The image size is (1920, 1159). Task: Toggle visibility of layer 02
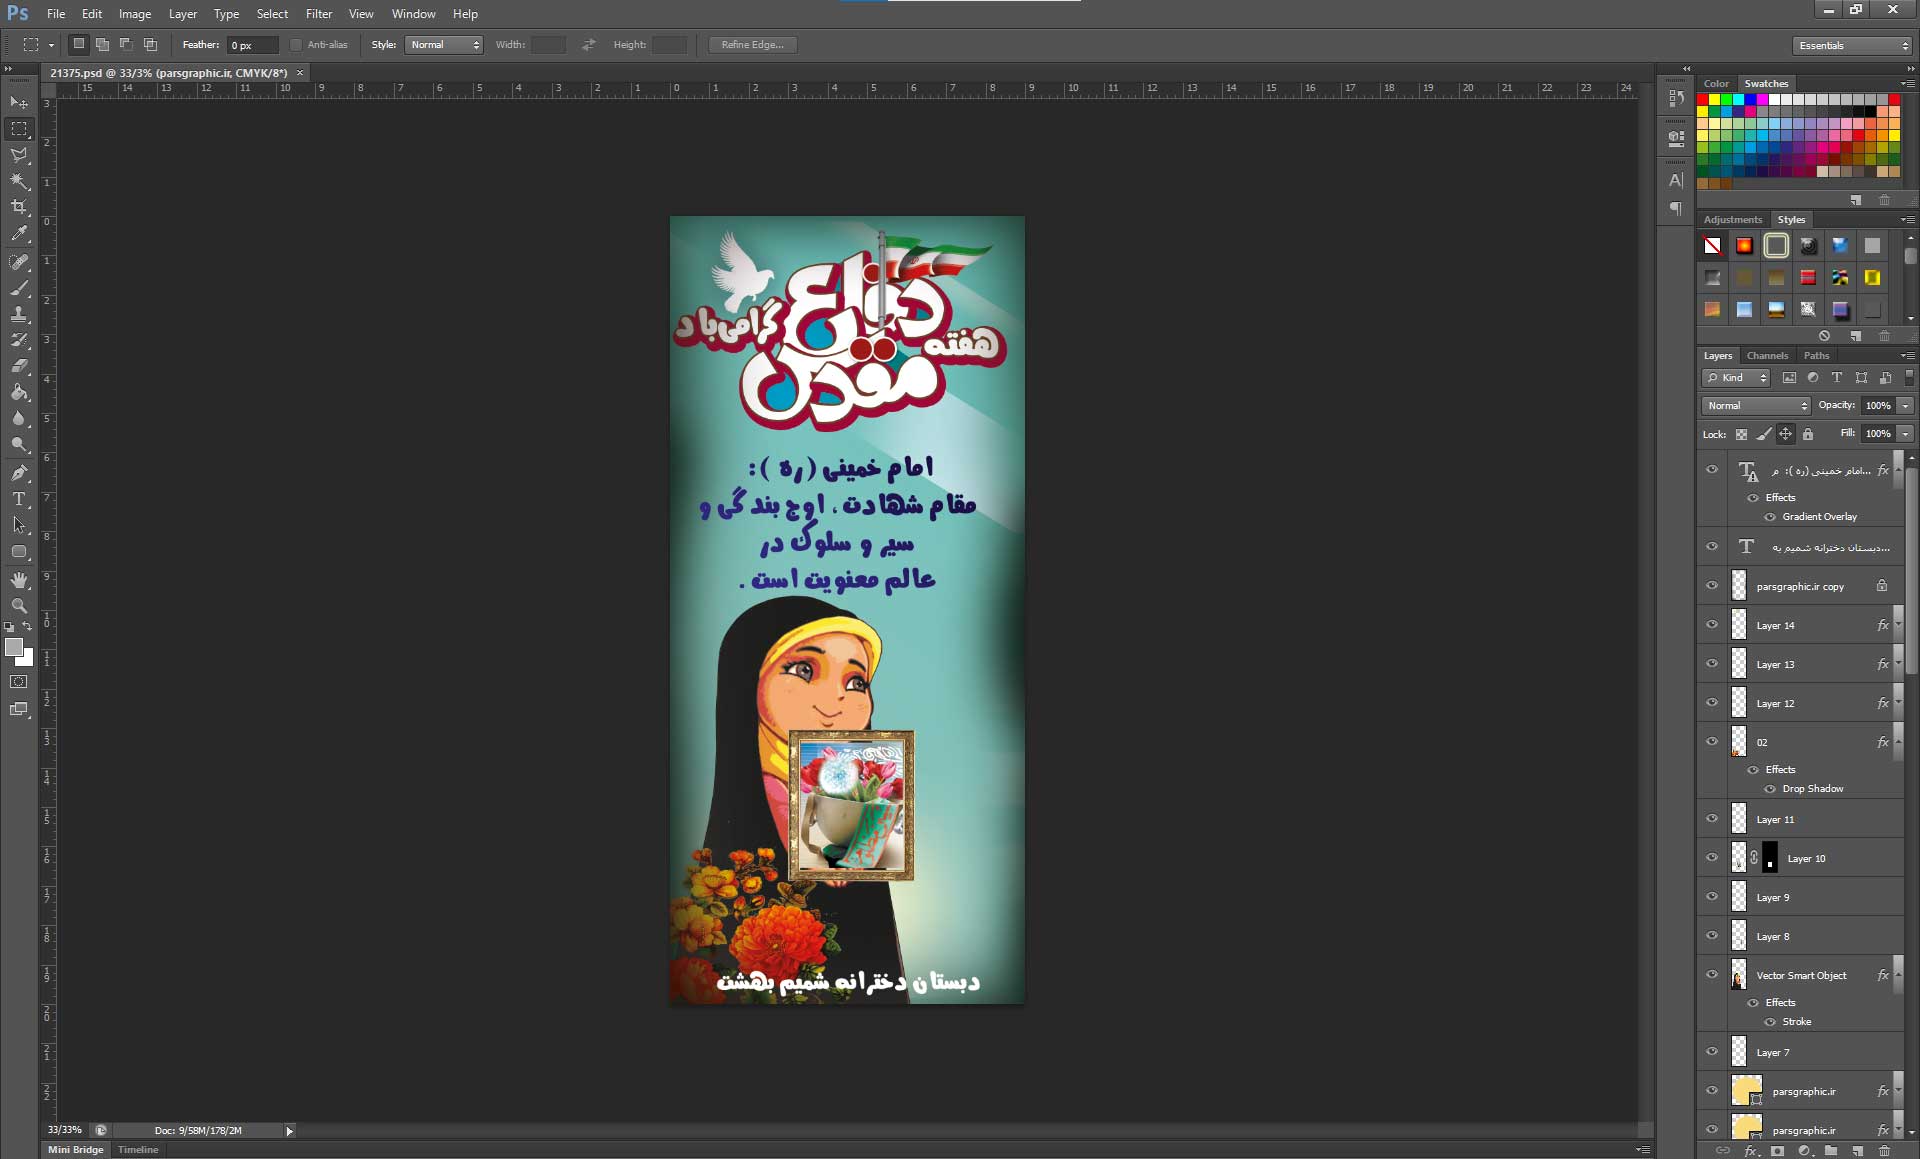tap(1712, 742)
